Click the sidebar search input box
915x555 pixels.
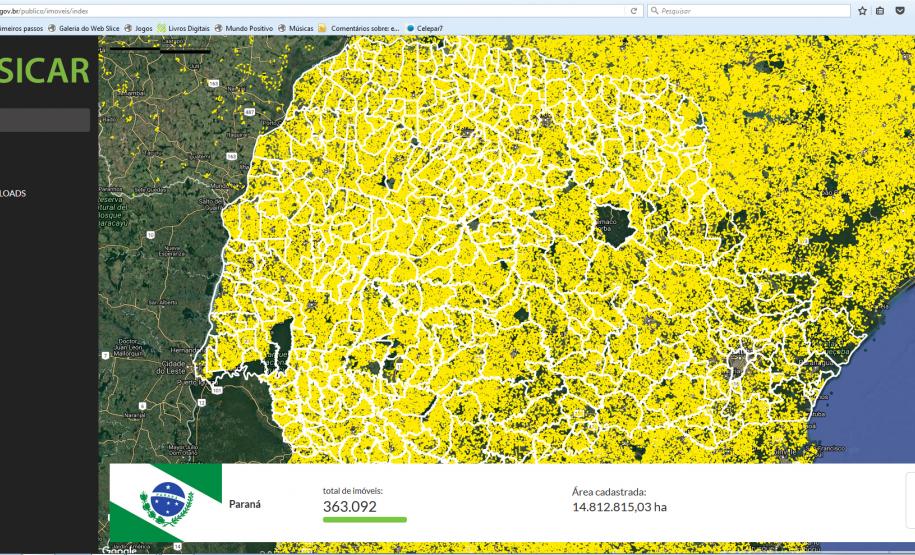(x=45, y=120)
